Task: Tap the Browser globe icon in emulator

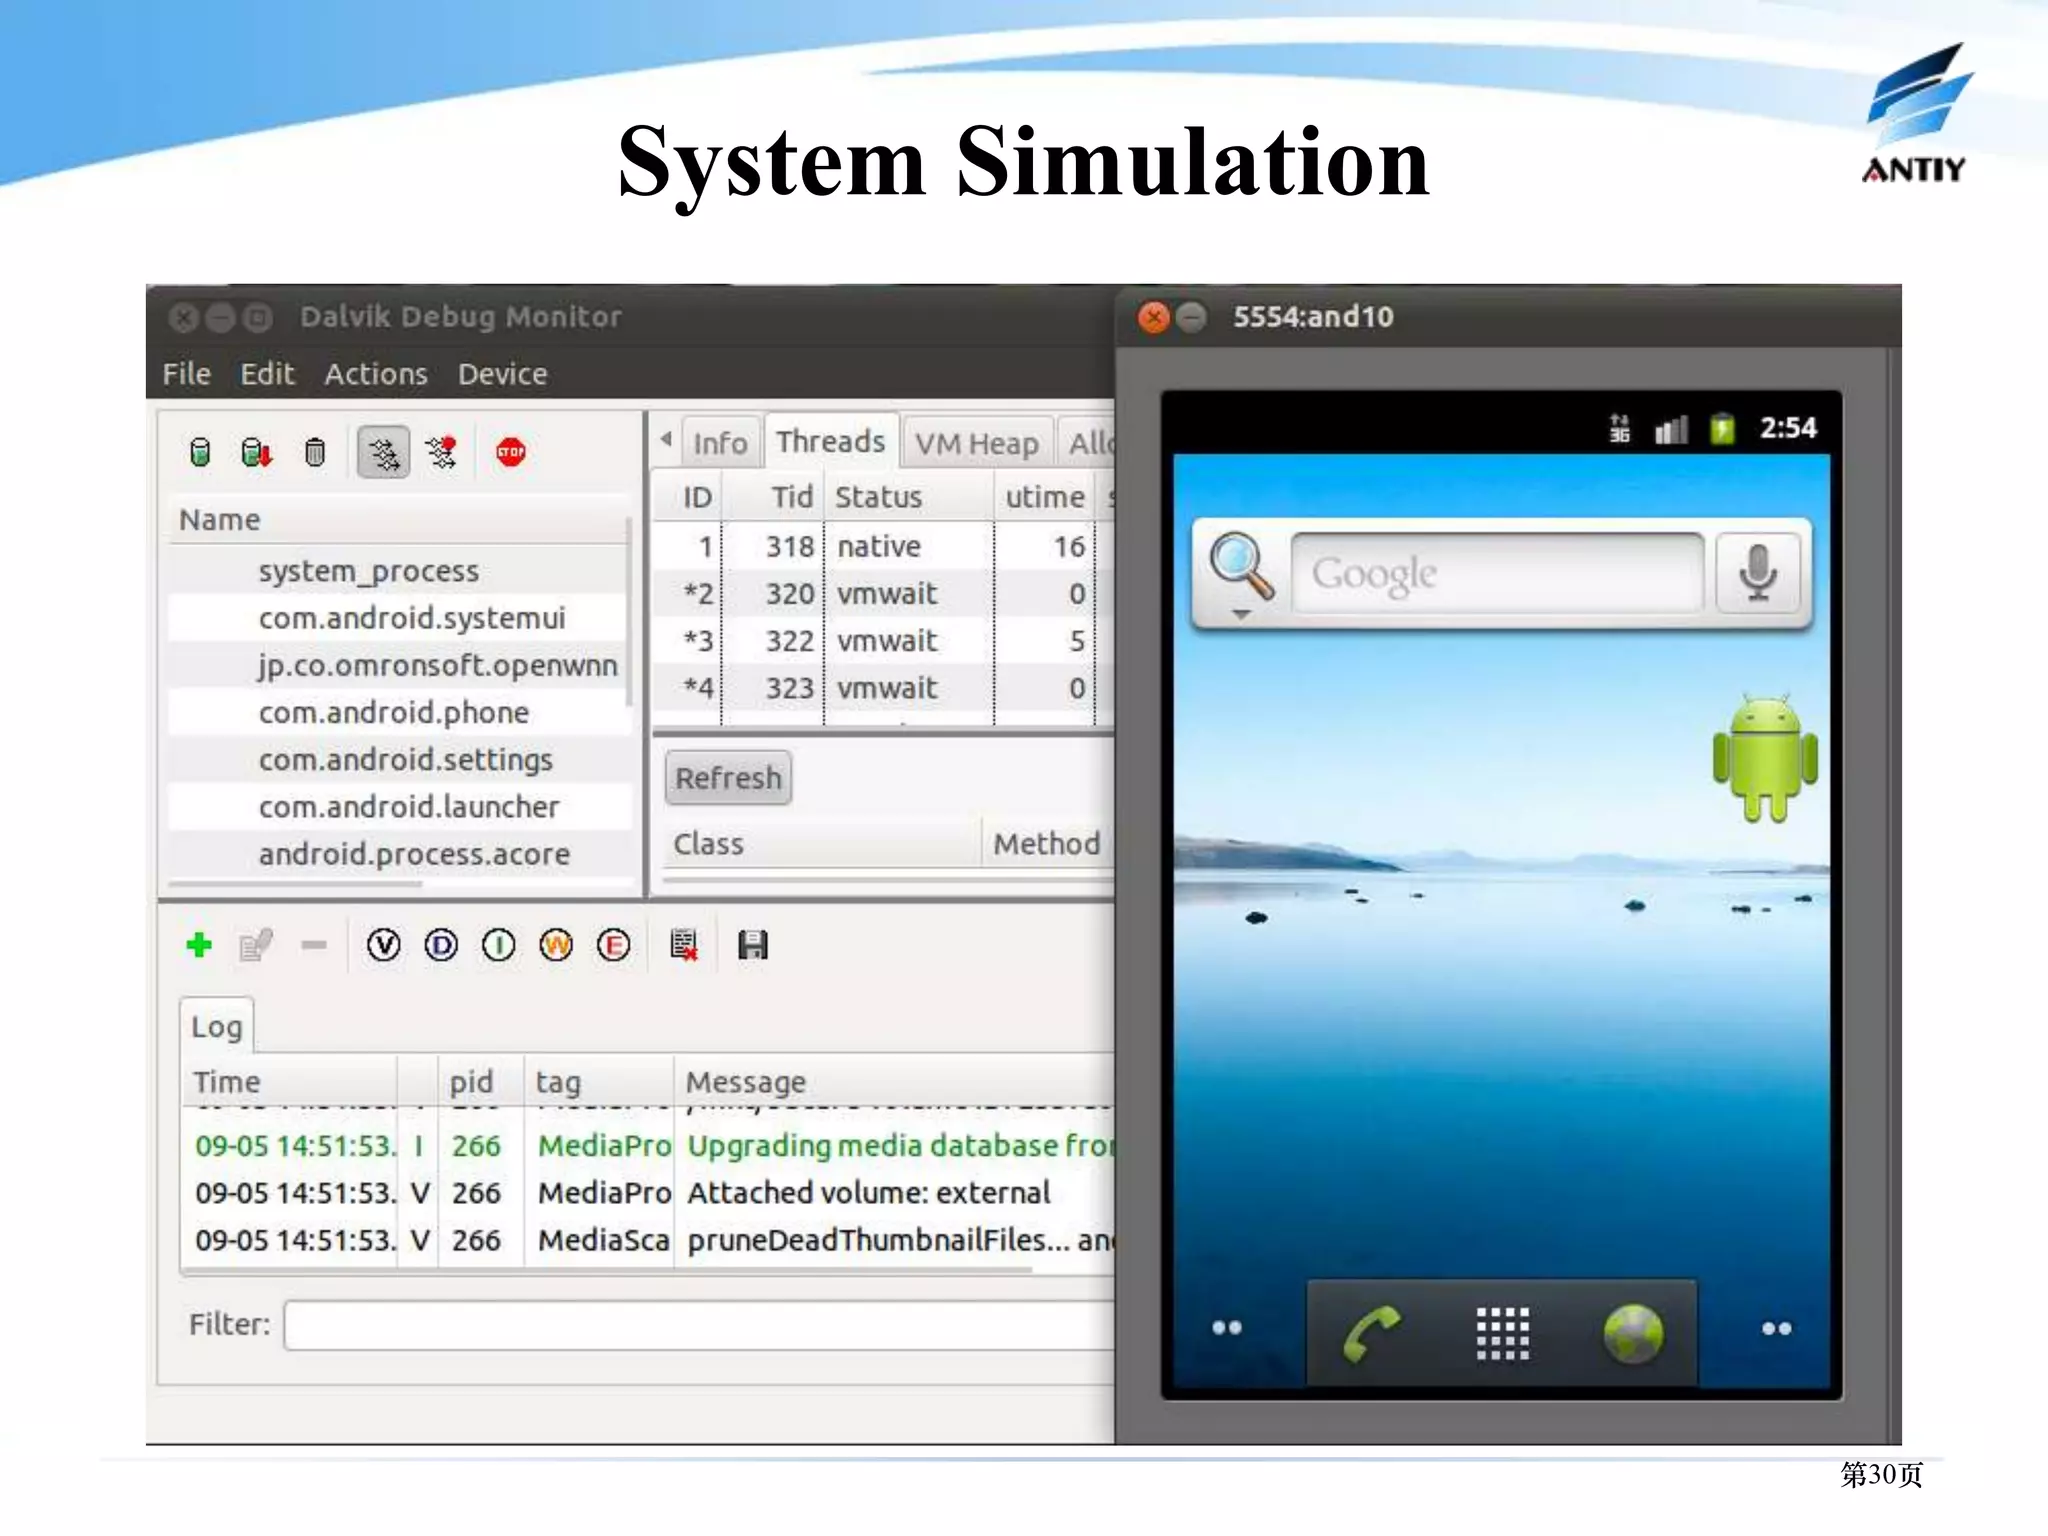Action: coord(1633,1334)
